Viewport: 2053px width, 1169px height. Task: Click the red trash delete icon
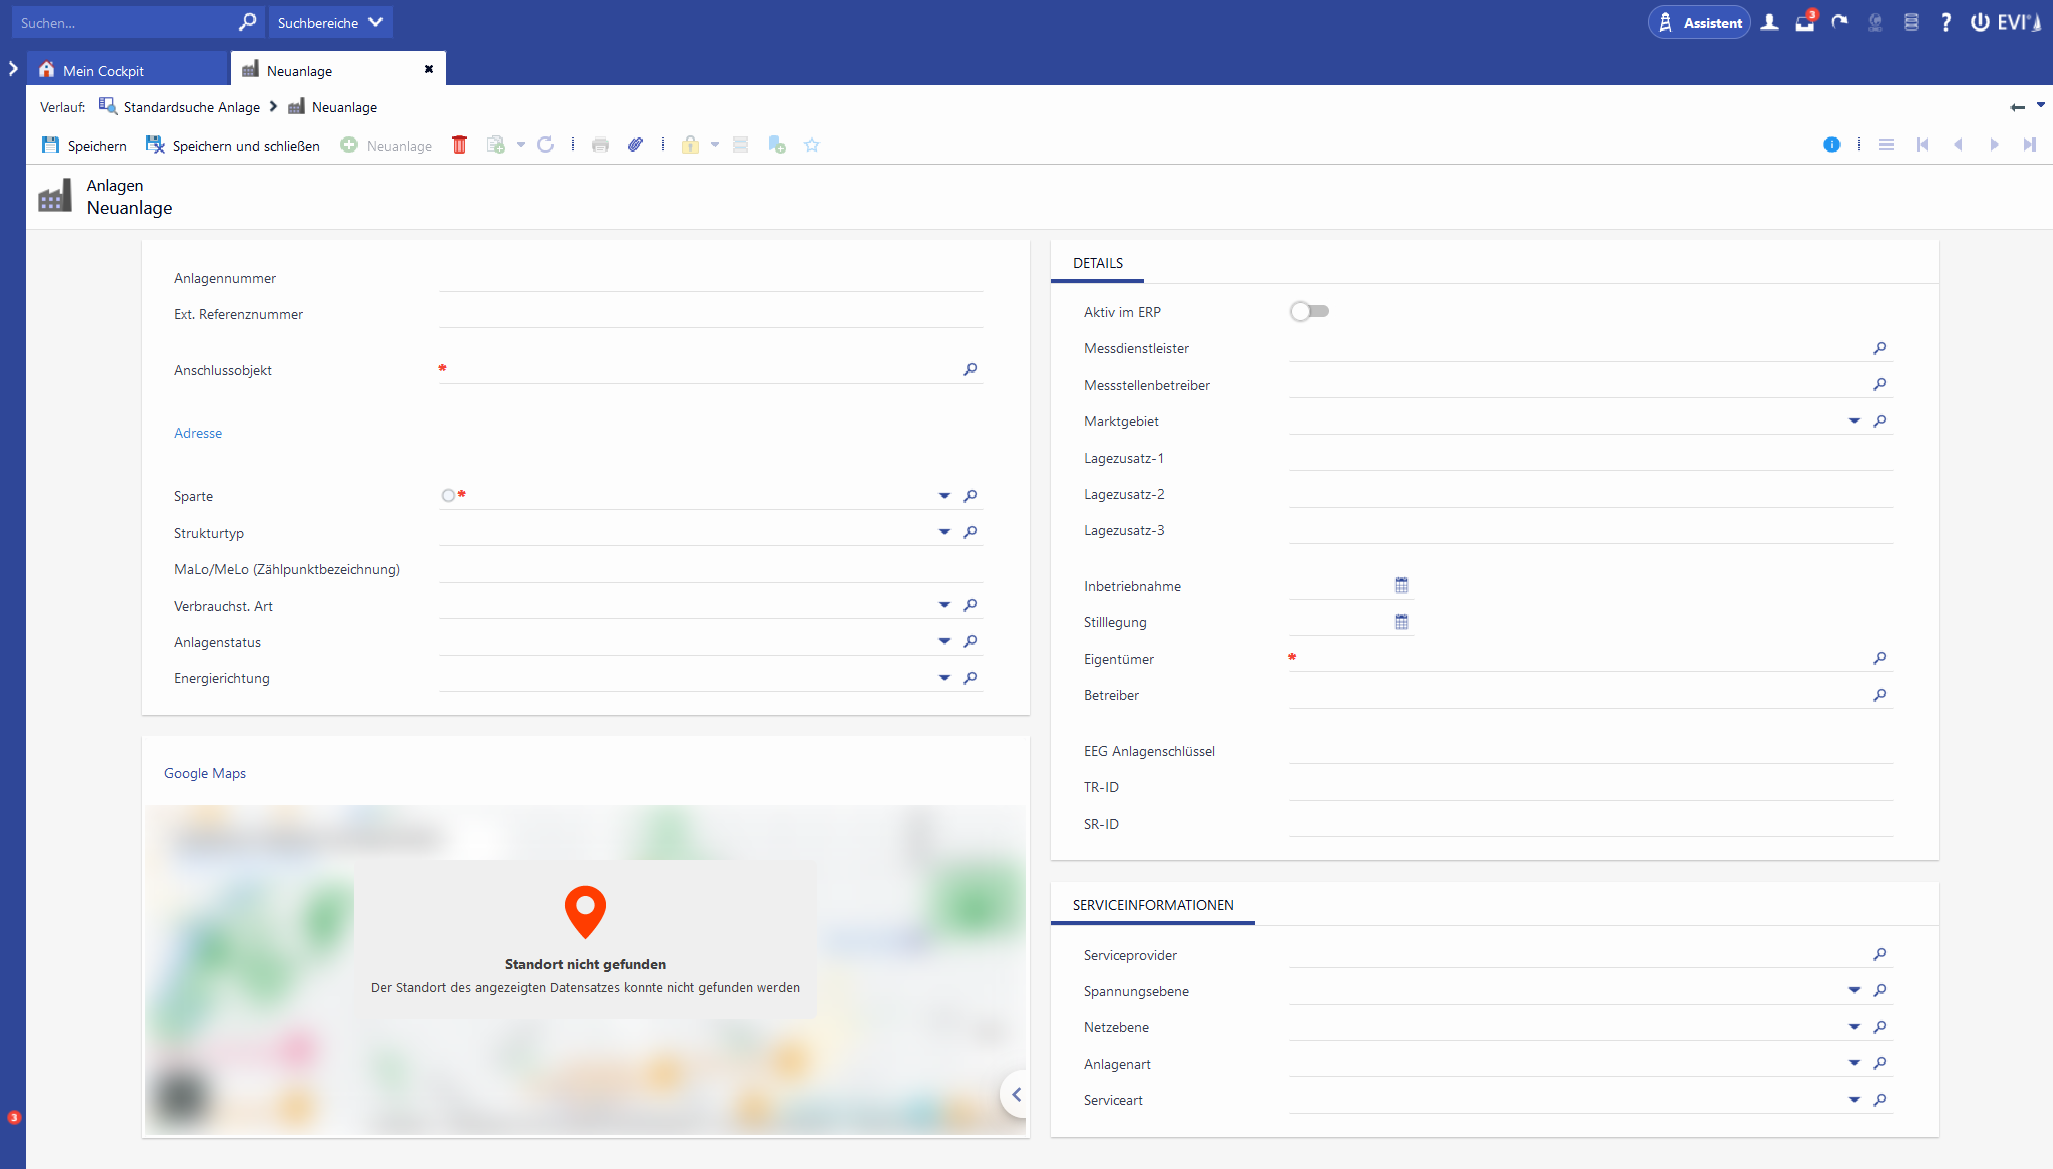pyautogui.click(x=459, y=145)
